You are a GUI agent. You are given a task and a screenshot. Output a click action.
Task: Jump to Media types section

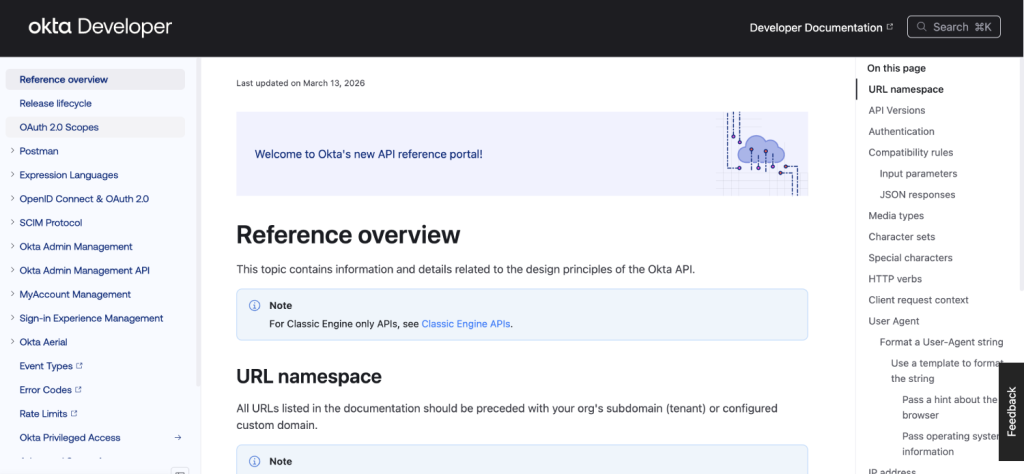pyautogui.click(x=895, y=215)
